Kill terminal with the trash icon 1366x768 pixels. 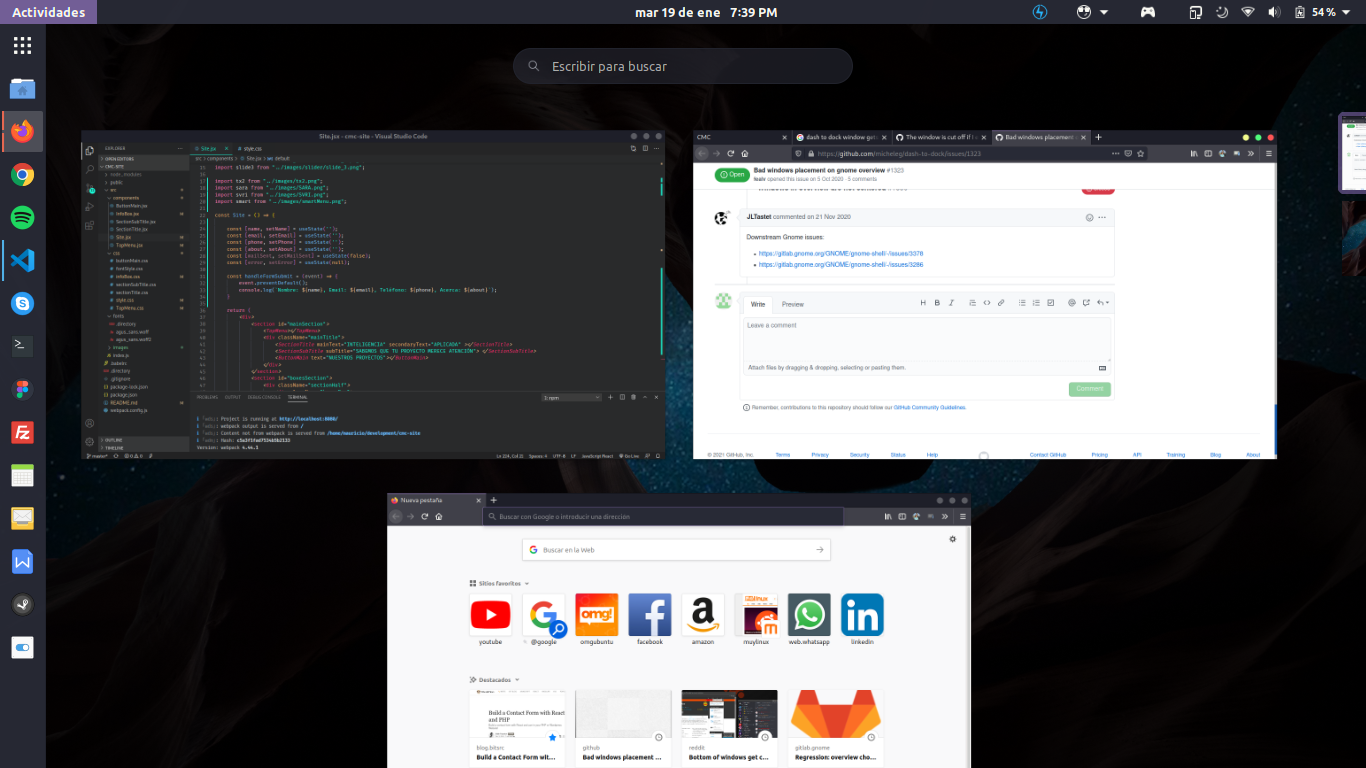tap(633, 397)
